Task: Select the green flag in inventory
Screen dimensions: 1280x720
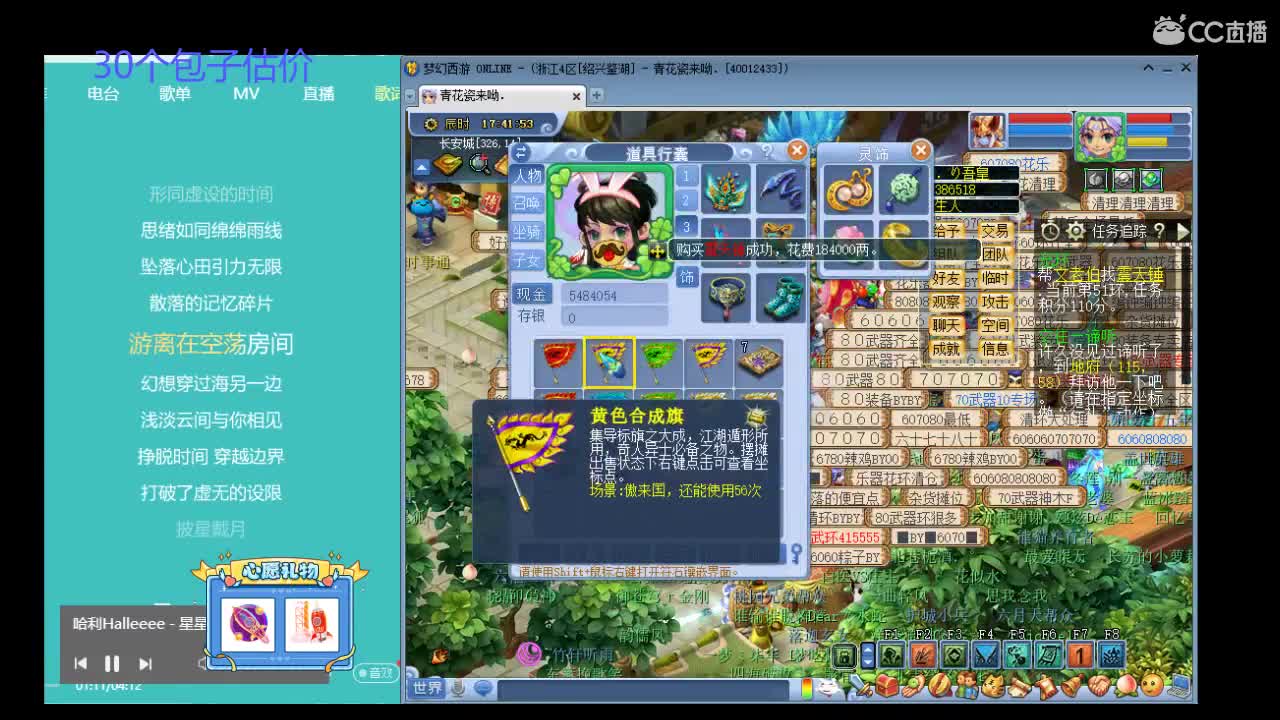Action: click(658, 362)
